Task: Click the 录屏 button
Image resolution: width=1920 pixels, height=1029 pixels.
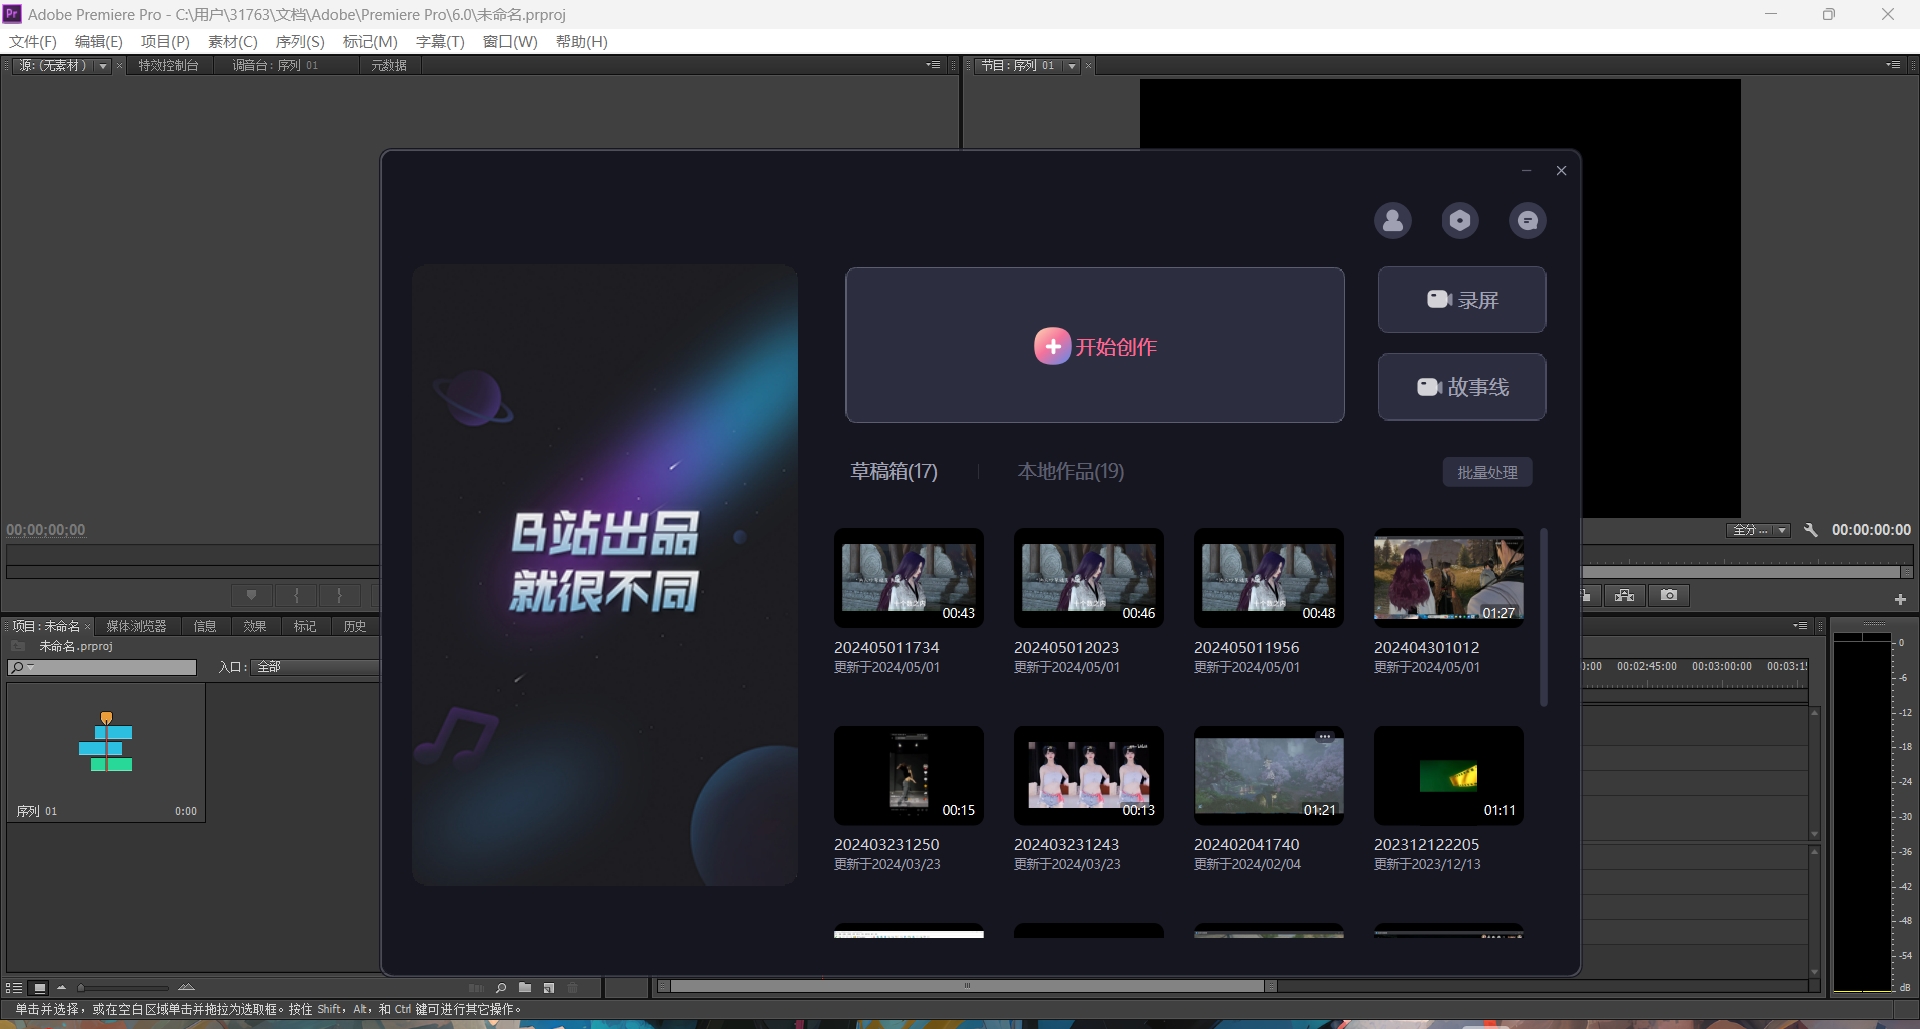Action: coord(1461,300)
